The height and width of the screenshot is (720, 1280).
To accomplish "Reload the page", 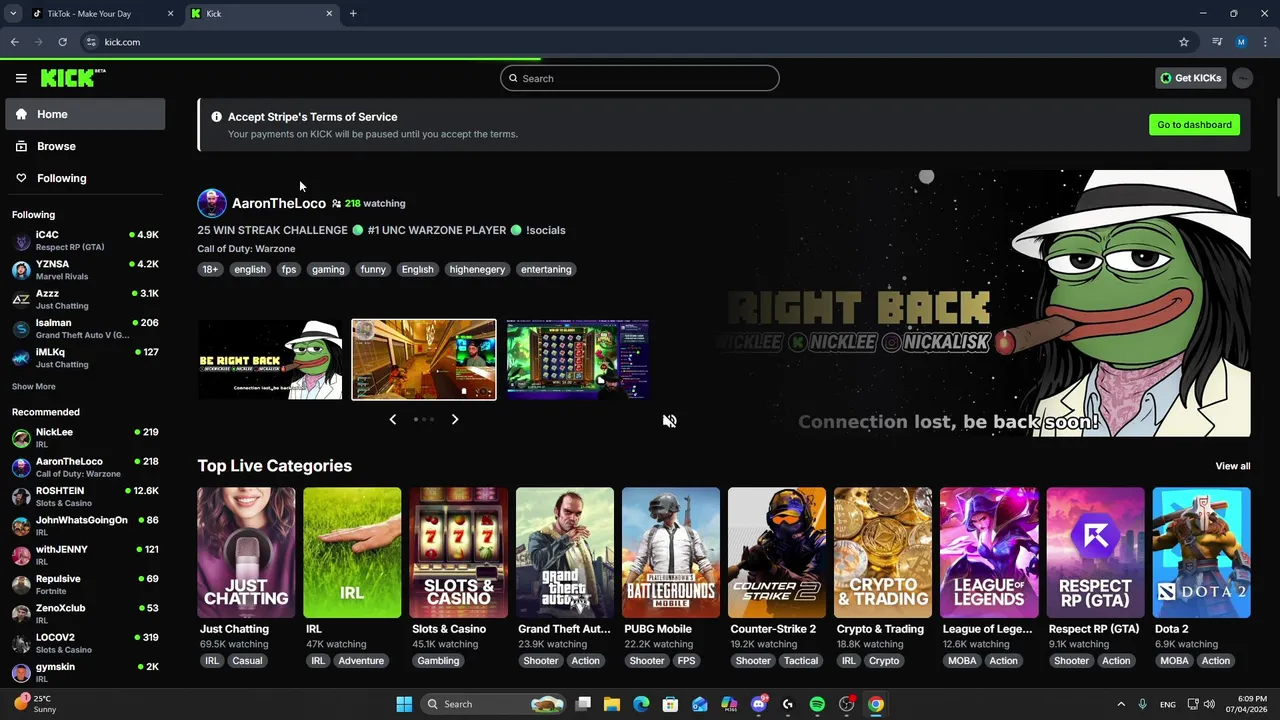I will pyautogui.click(x=62, y=42).
